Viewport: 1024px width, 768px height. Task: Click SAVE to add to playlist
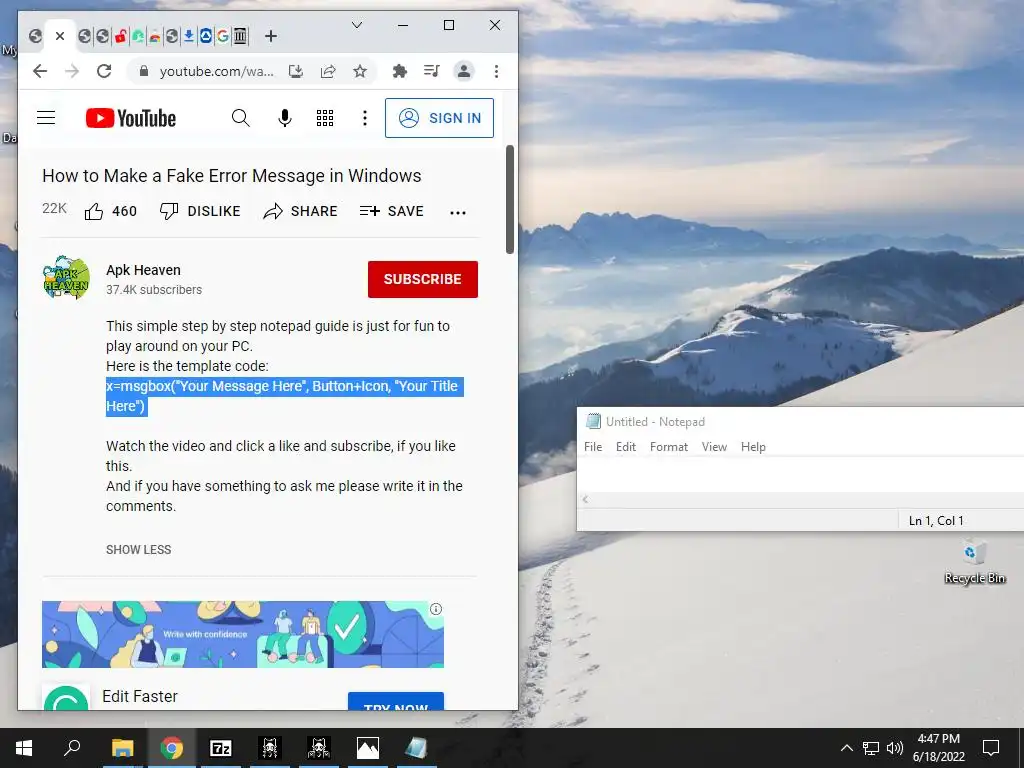(x=392, y=211)
